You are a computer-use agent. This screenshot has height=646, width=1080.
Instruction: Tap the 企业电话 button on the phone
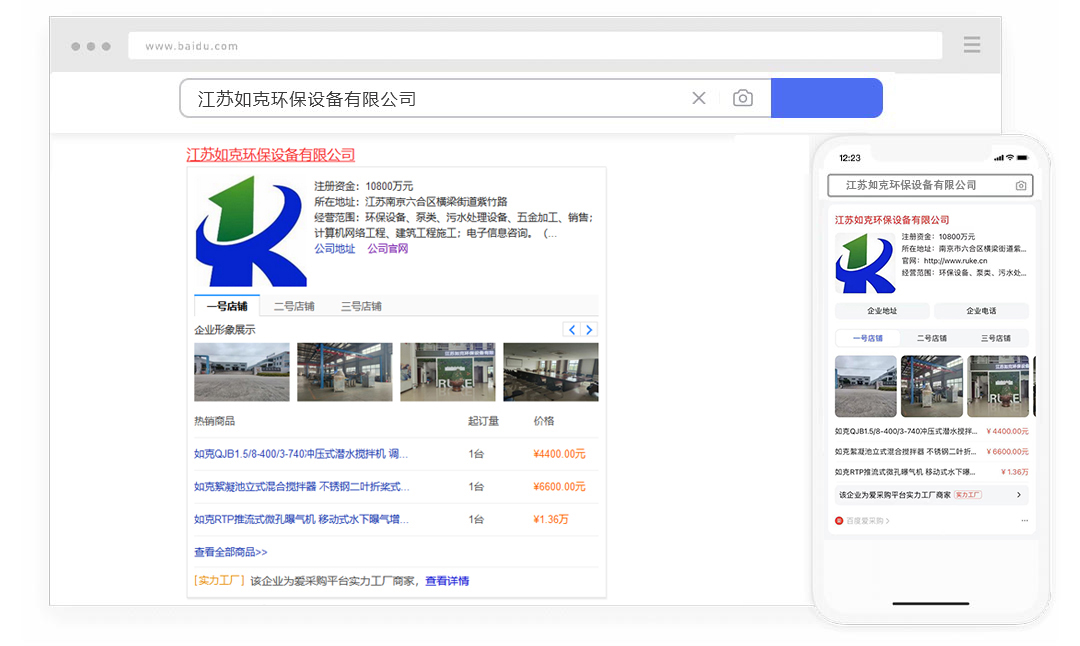click(x=982, y=311)
